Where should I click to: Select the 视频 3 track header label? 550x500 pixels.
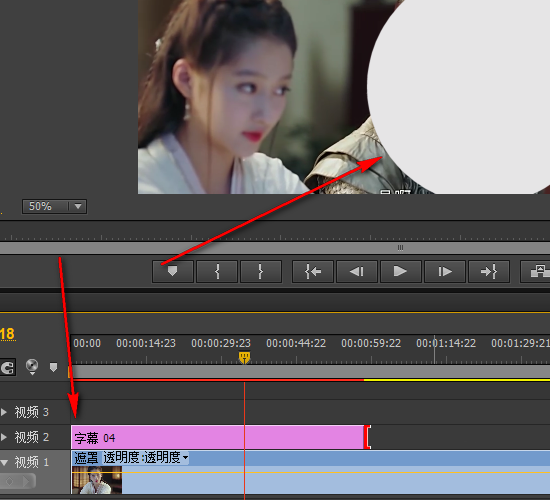pyautogui.click(x=32, y=412)
